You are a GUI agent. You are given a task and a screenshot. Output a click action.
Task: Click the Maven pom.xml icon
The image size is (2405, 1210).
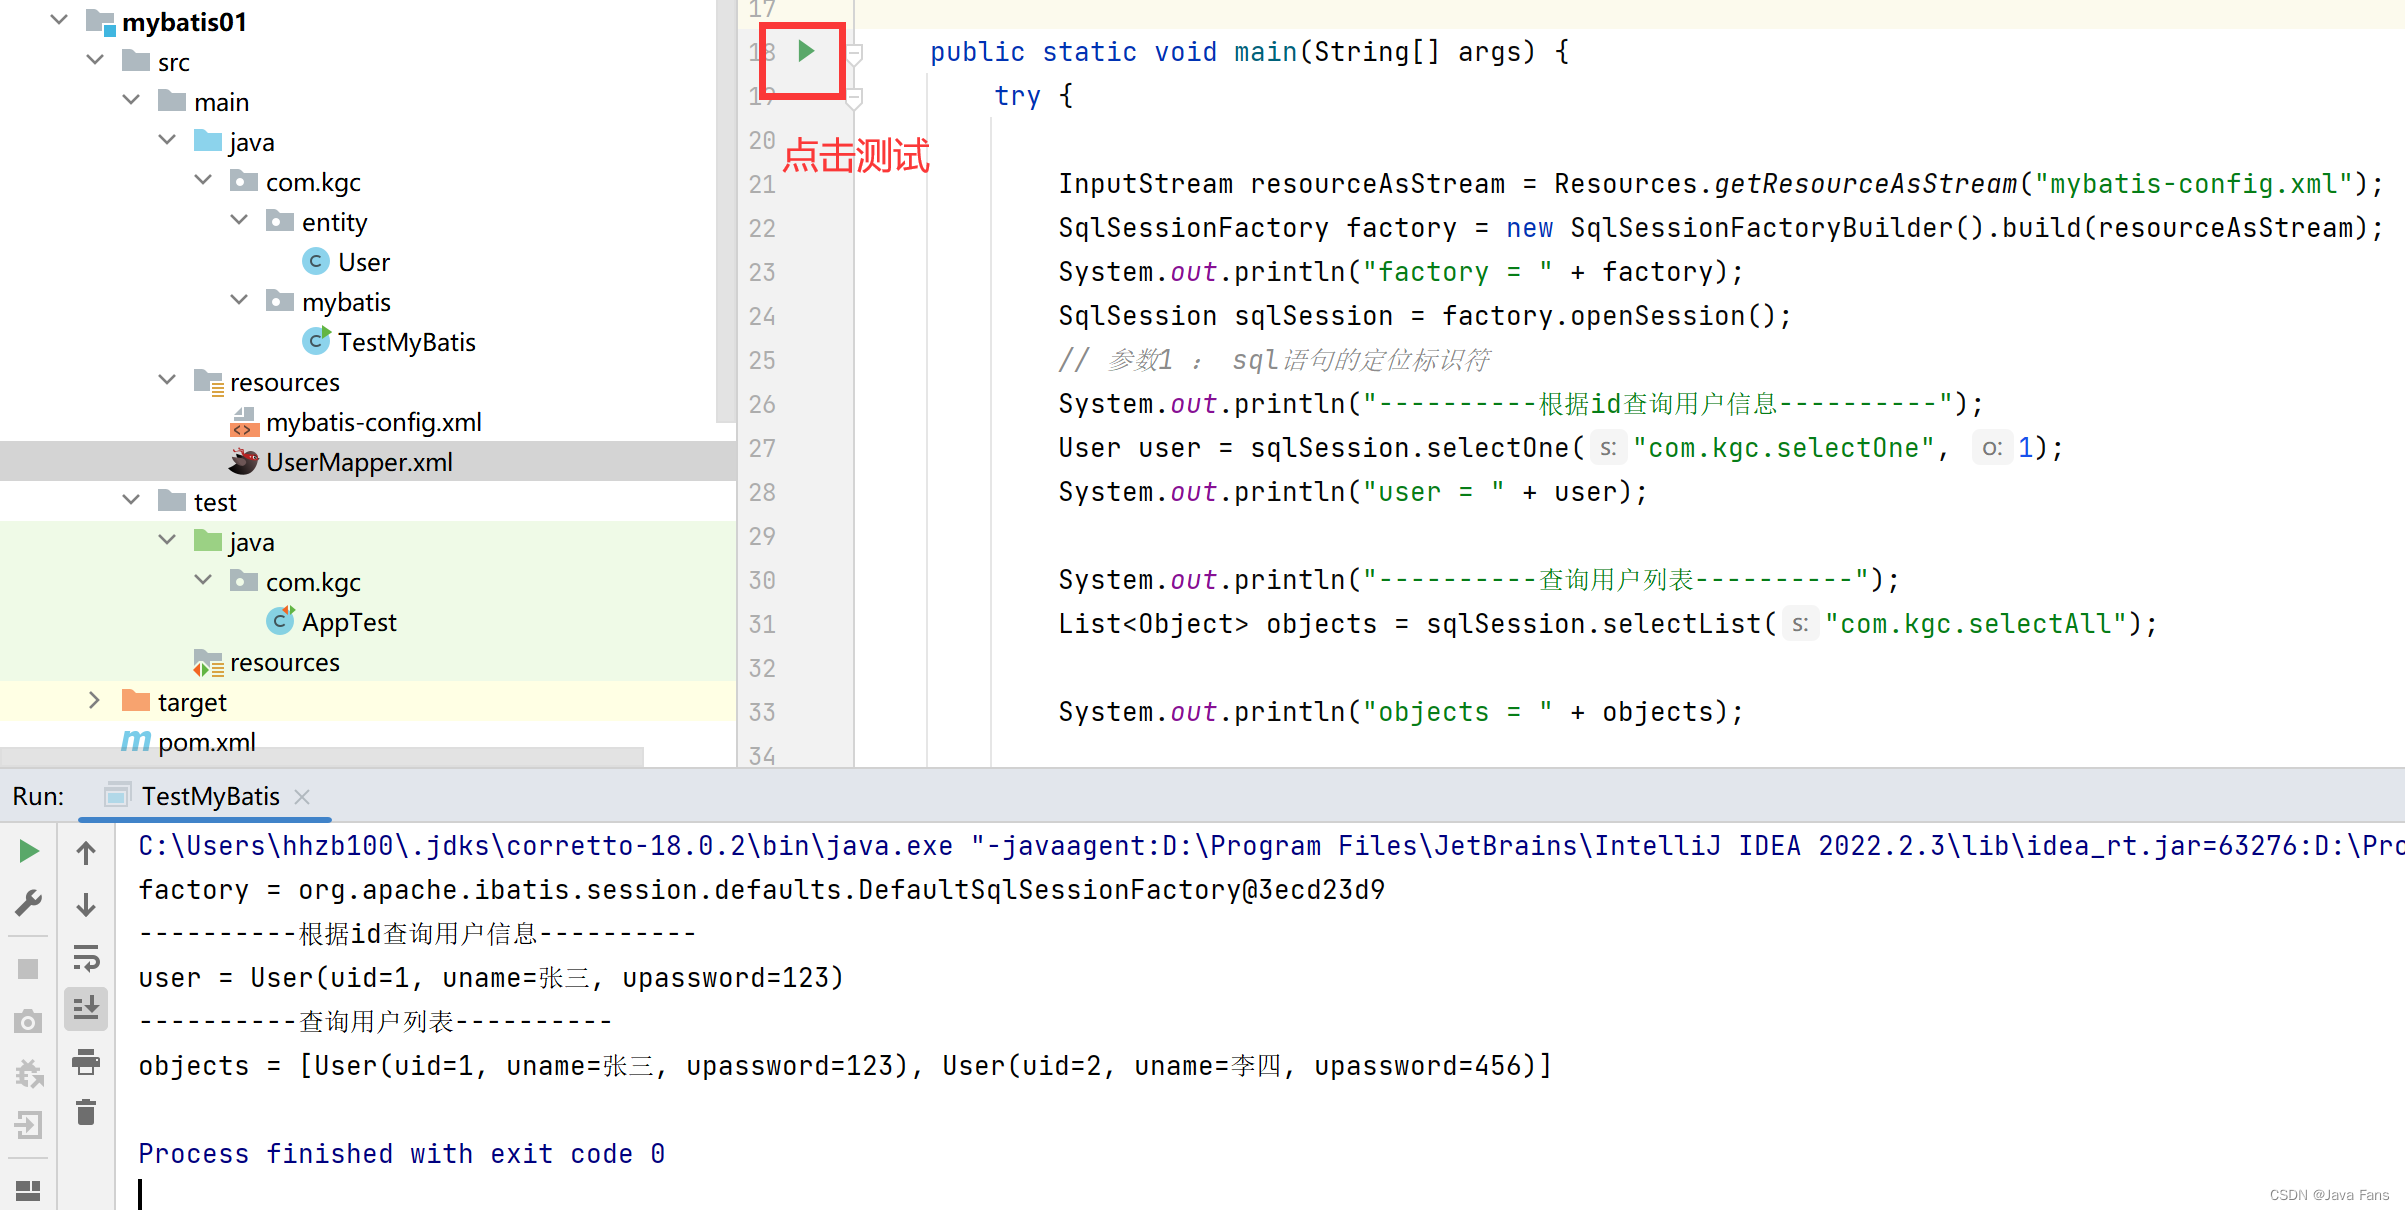136,741
